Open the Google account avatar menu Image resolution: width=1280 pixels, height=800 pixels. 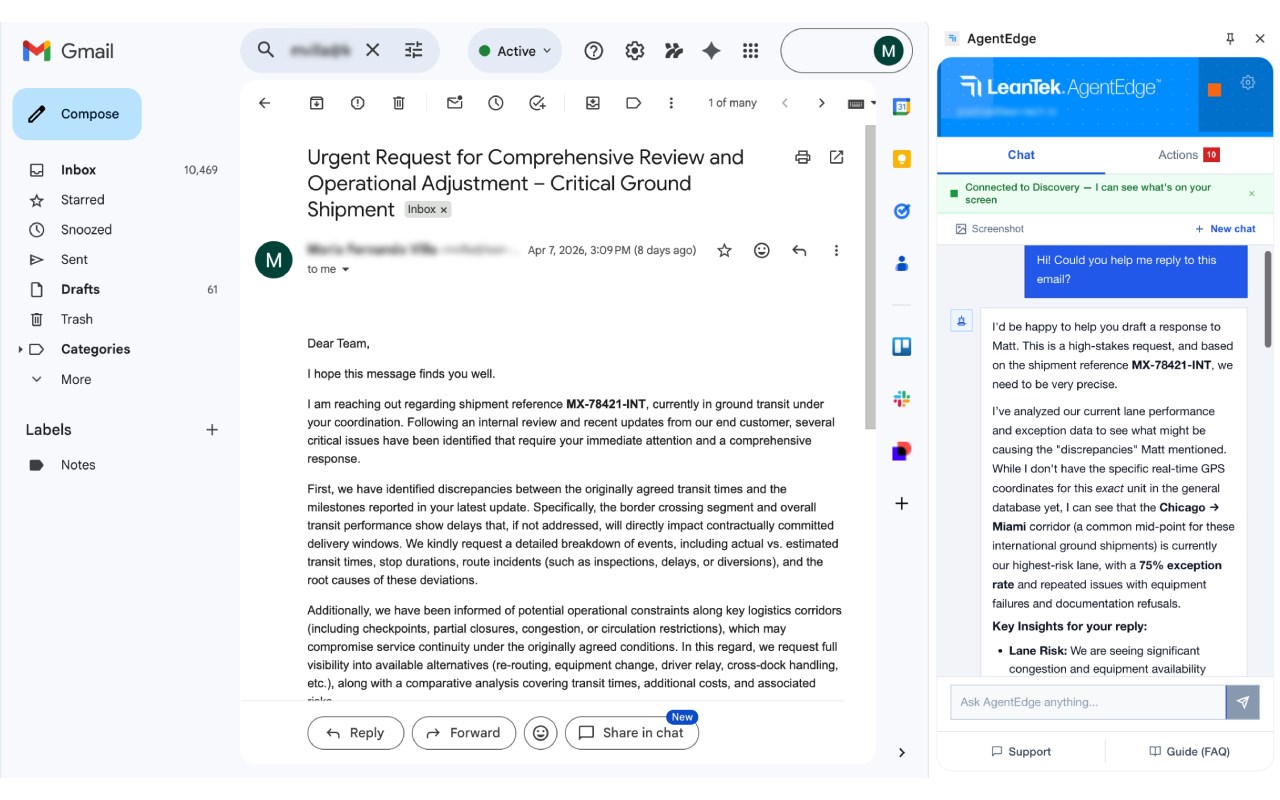click(x=888, y=51)
